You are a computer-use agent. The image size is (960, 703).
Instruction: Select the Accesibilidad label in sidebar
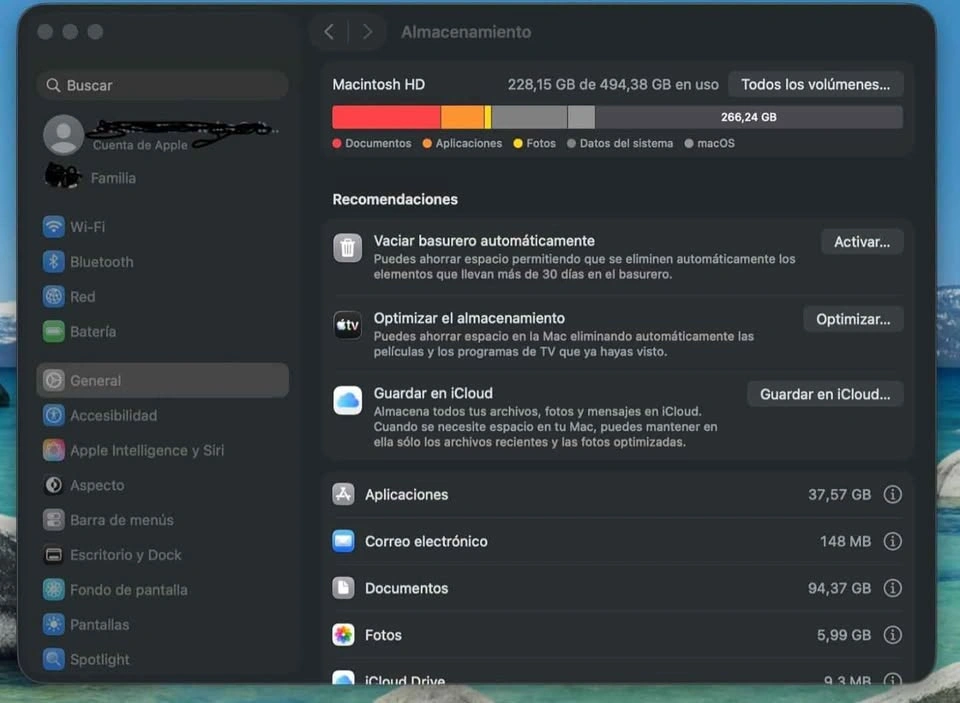coord(113,415)
